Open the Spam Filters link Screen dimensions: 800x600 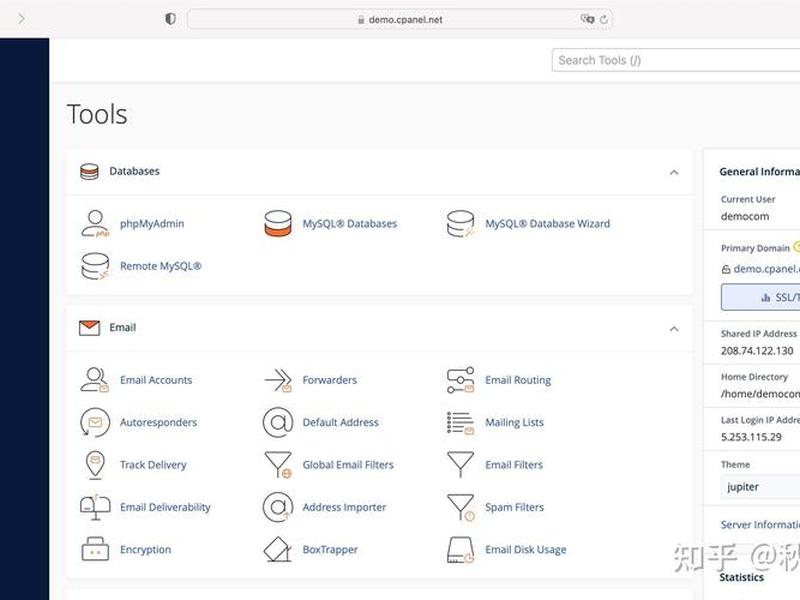click(514, 507)
